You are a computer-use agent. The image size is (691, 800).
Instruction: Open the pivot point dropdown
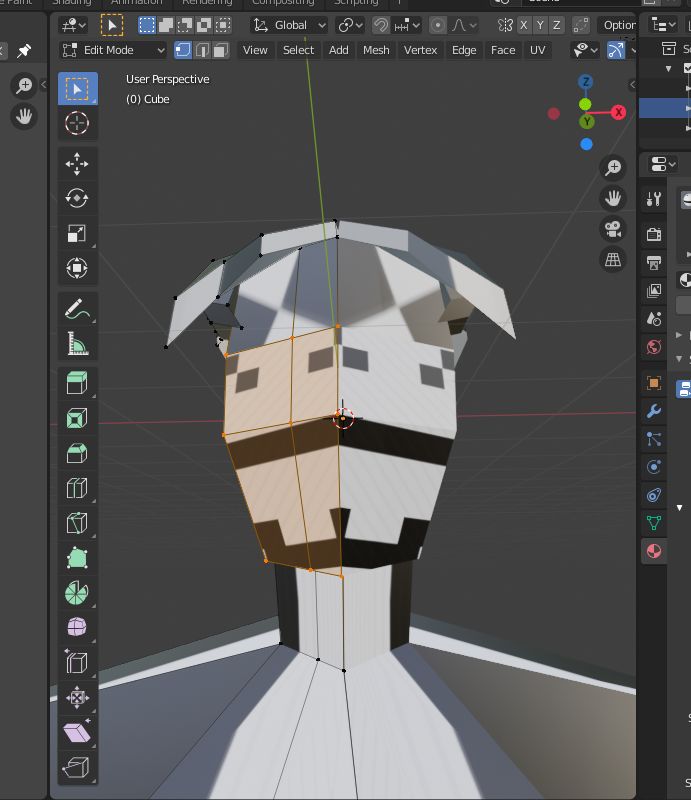click(x=350, y=25)
